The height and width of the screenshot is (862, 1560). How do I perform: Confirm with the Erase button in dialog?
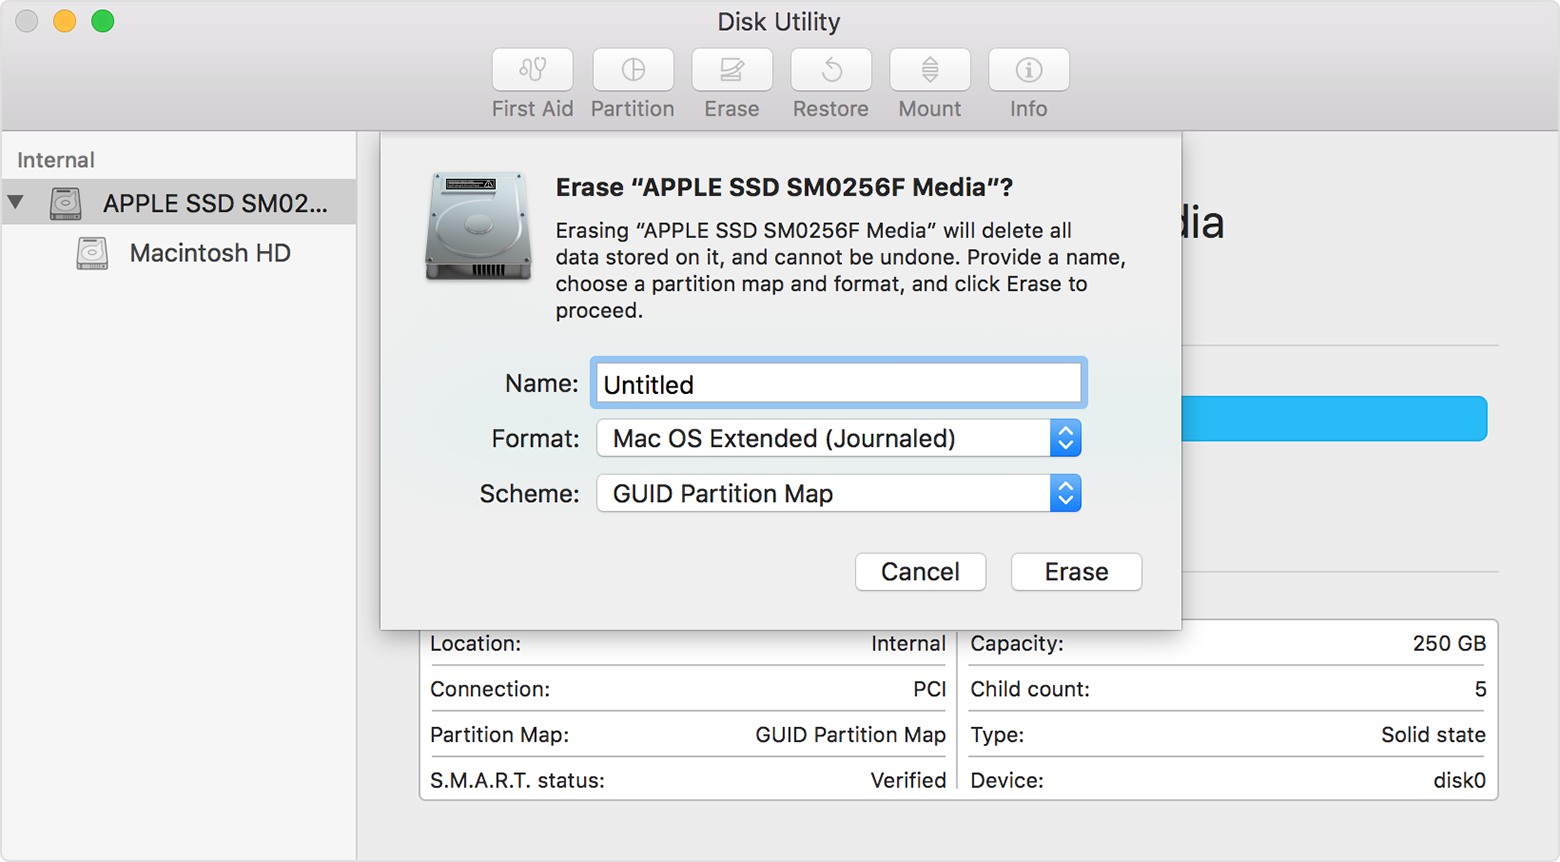[1076, 572]
